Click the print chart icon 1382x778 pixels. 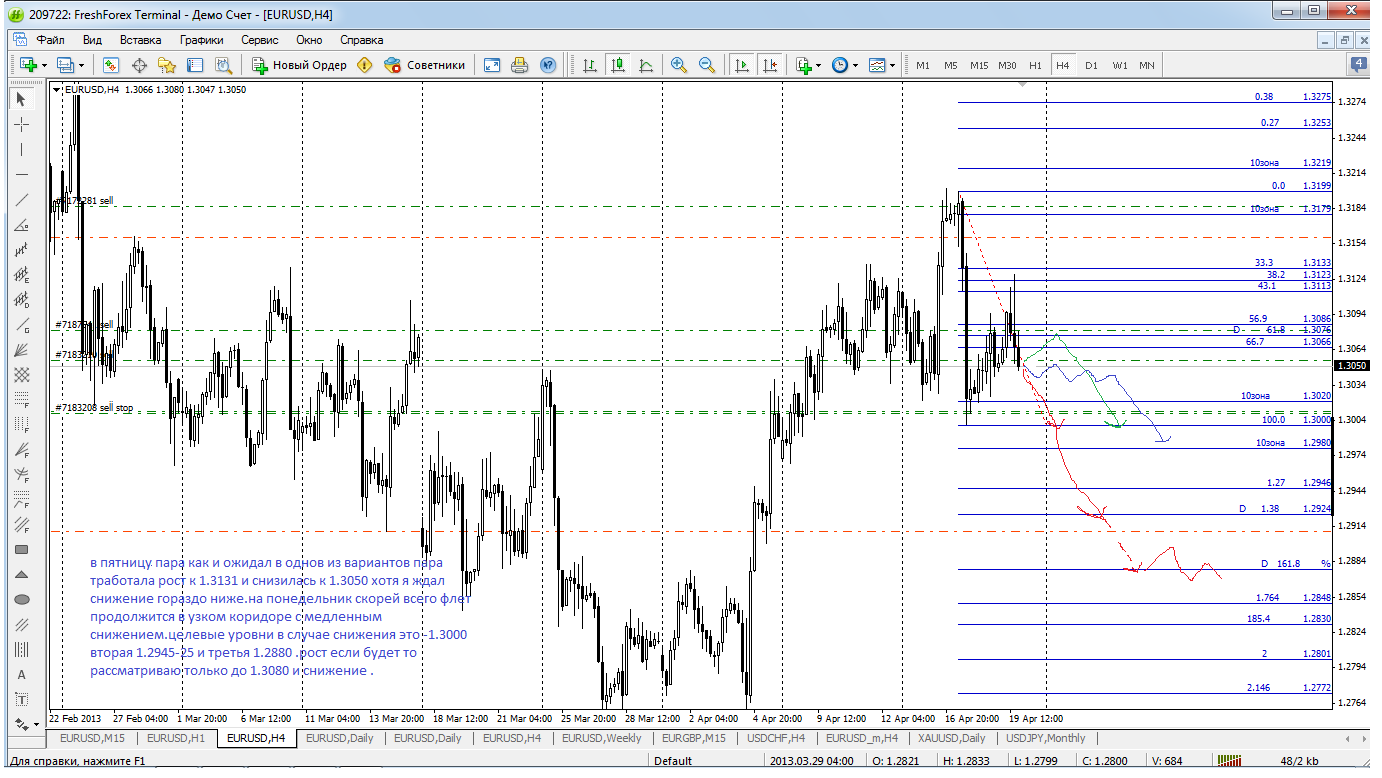click(x=519, y=65)
